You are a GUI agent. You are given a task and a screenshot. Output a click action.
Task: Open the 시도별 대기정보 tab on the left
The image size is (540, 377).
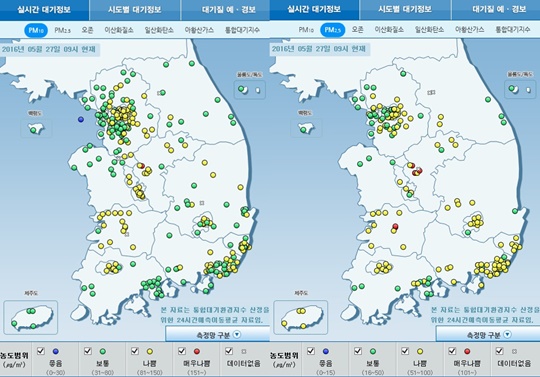[135, 10]
